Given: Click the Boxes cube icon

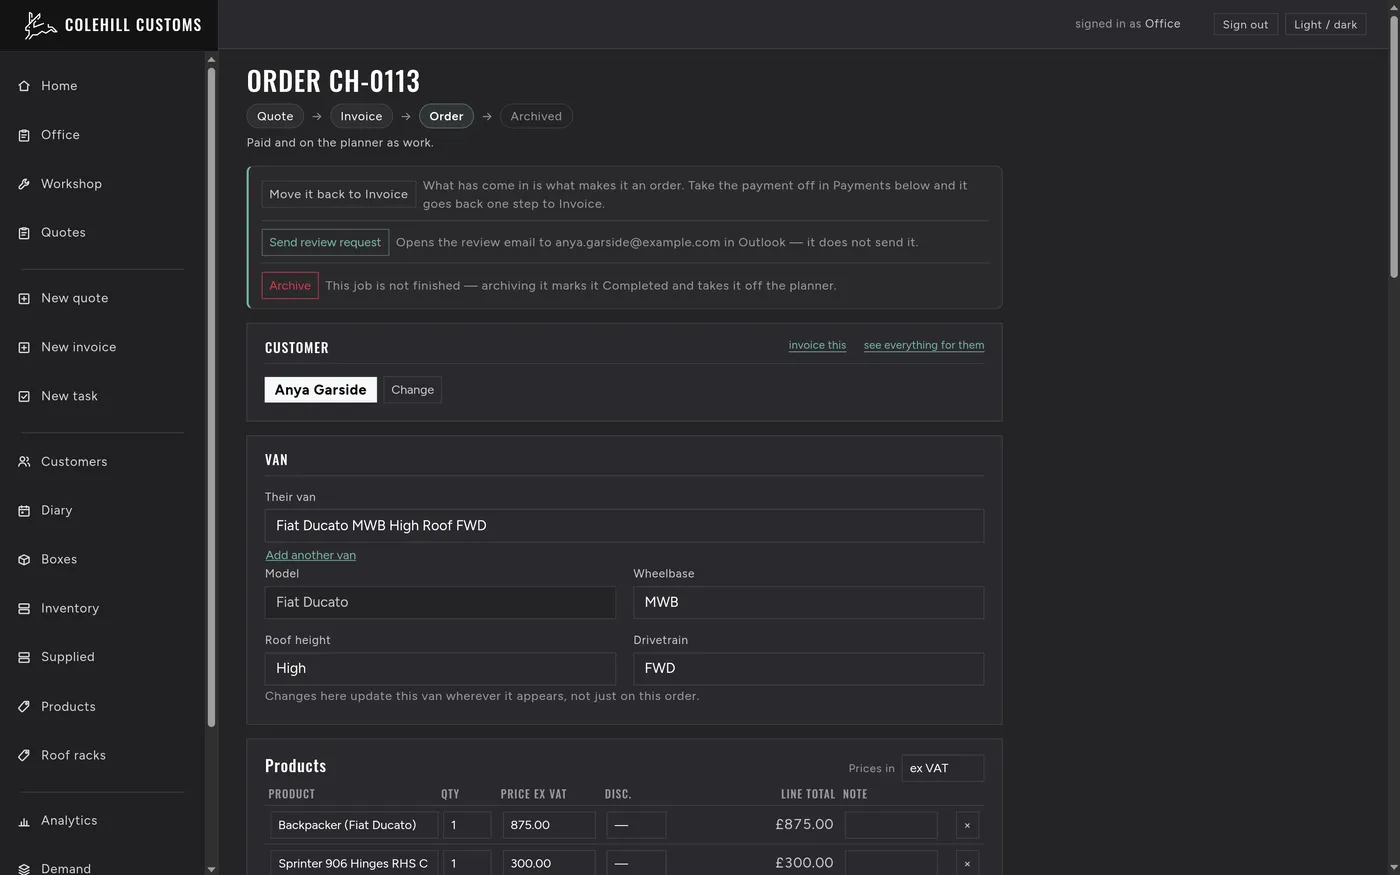Looking at the screenshot, I should [24, 560].
